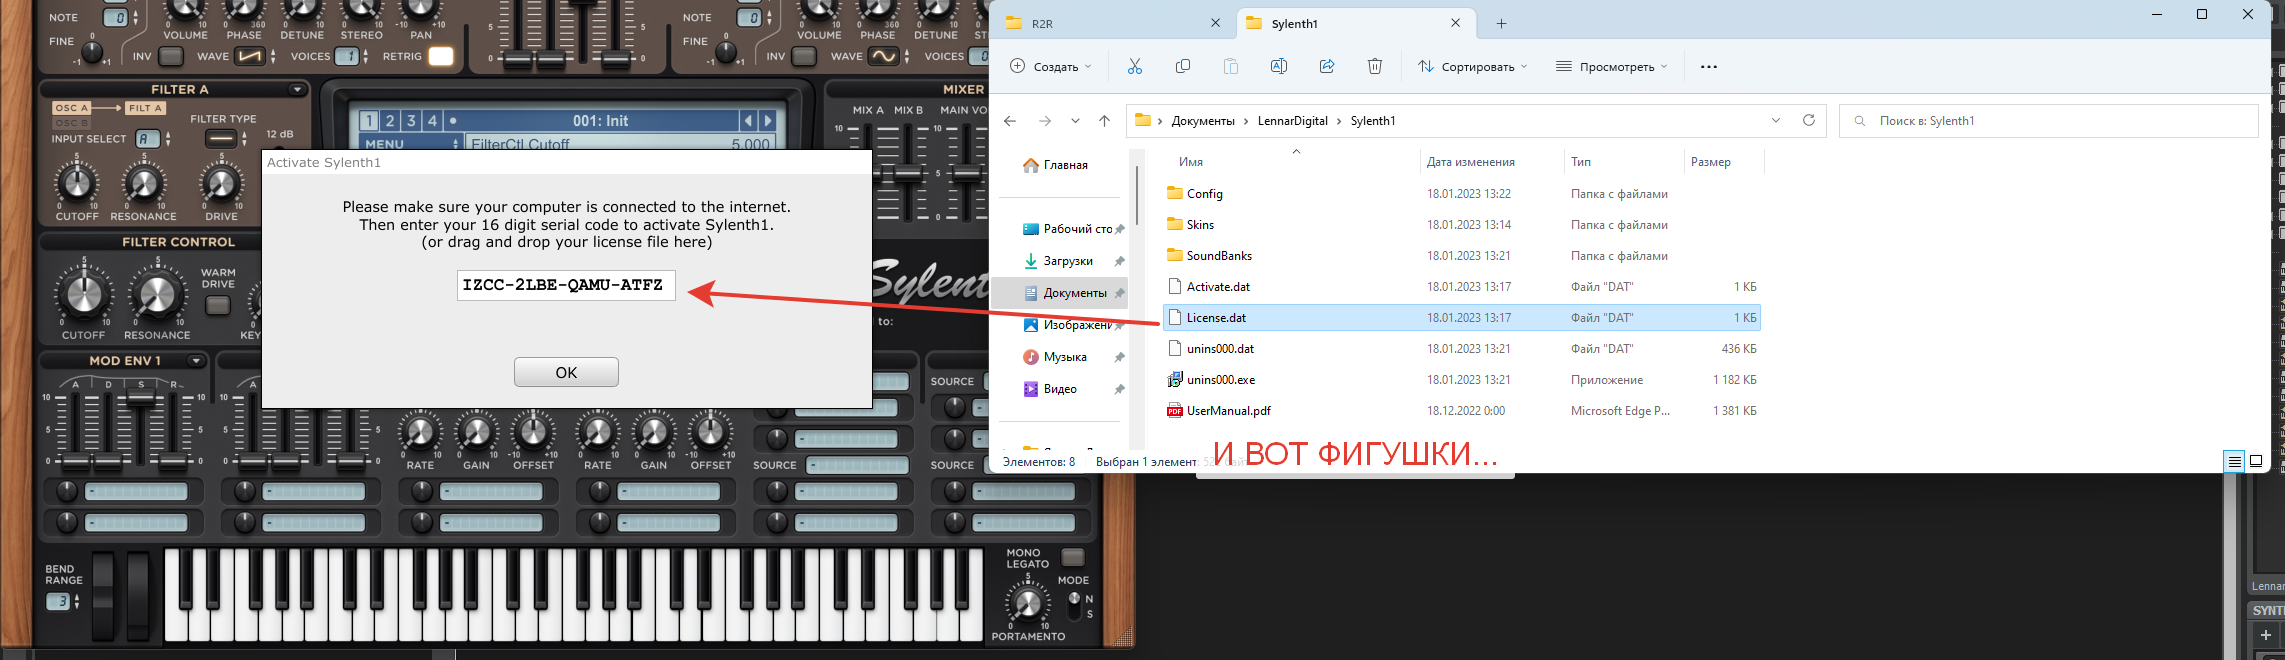Viewport: 2285px width, 660px height.
Task: Click the Filter A DRIVE knob
Action: pyautogui.click(x=220, y=183)
